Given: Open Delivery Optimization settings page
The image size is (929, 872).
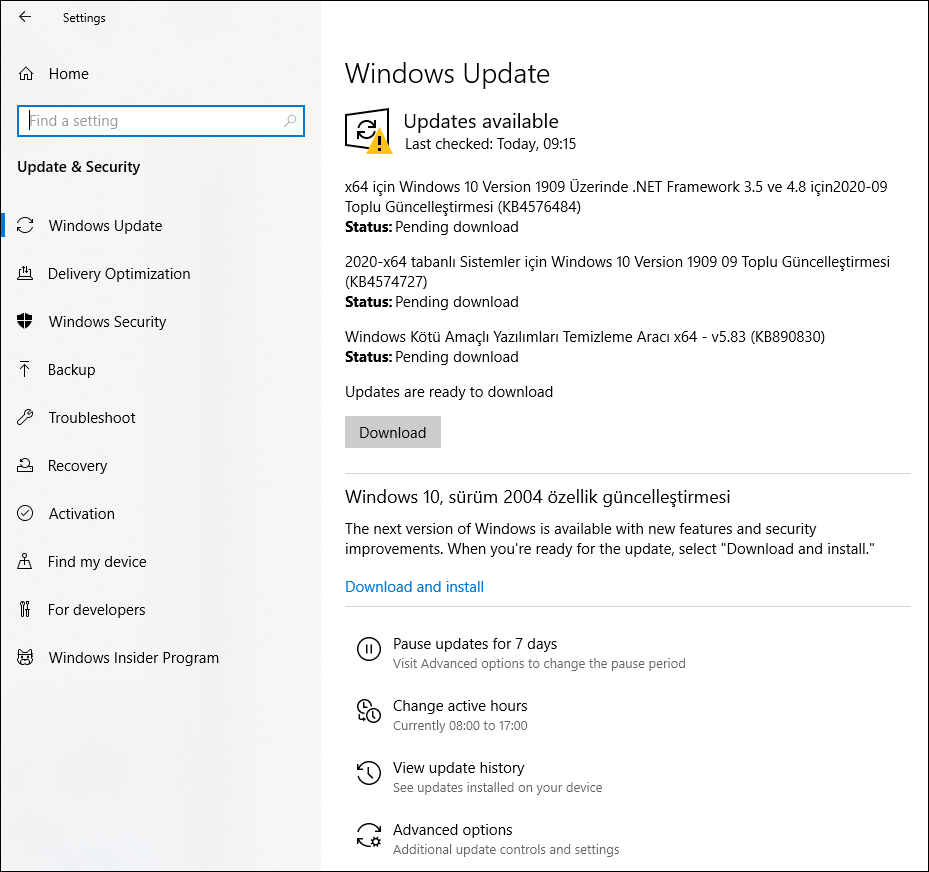Looking at the screenshot, I should (119, 274).
